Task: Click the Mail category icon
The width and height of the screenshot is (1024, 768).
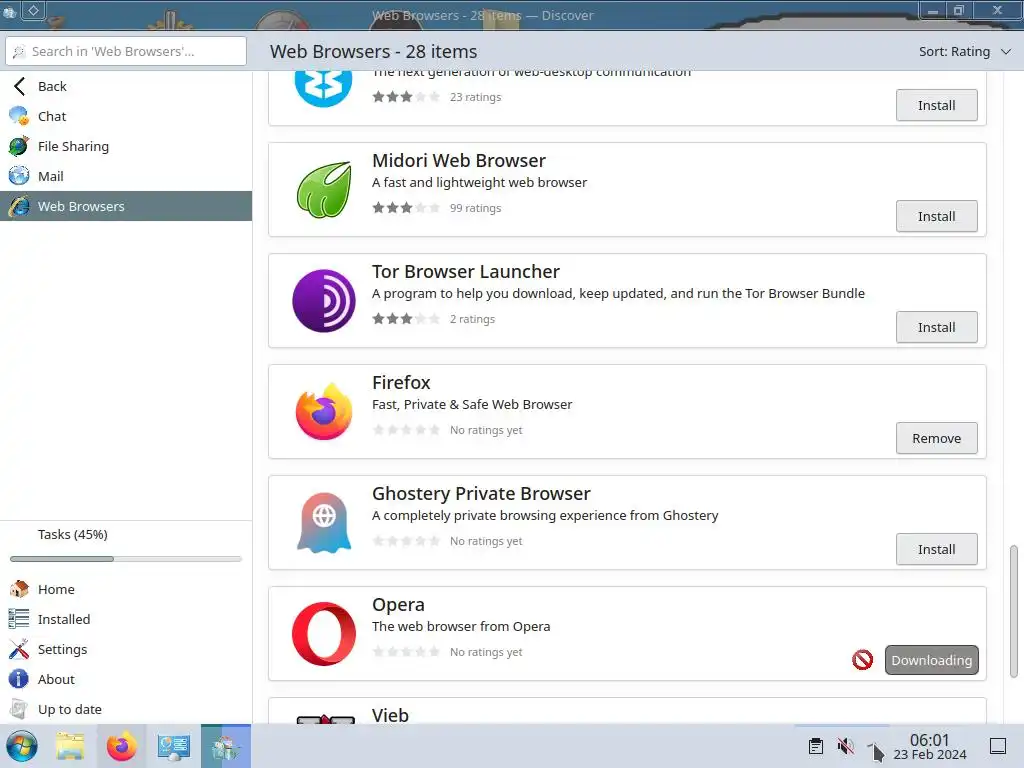Action: coord(19,176)
